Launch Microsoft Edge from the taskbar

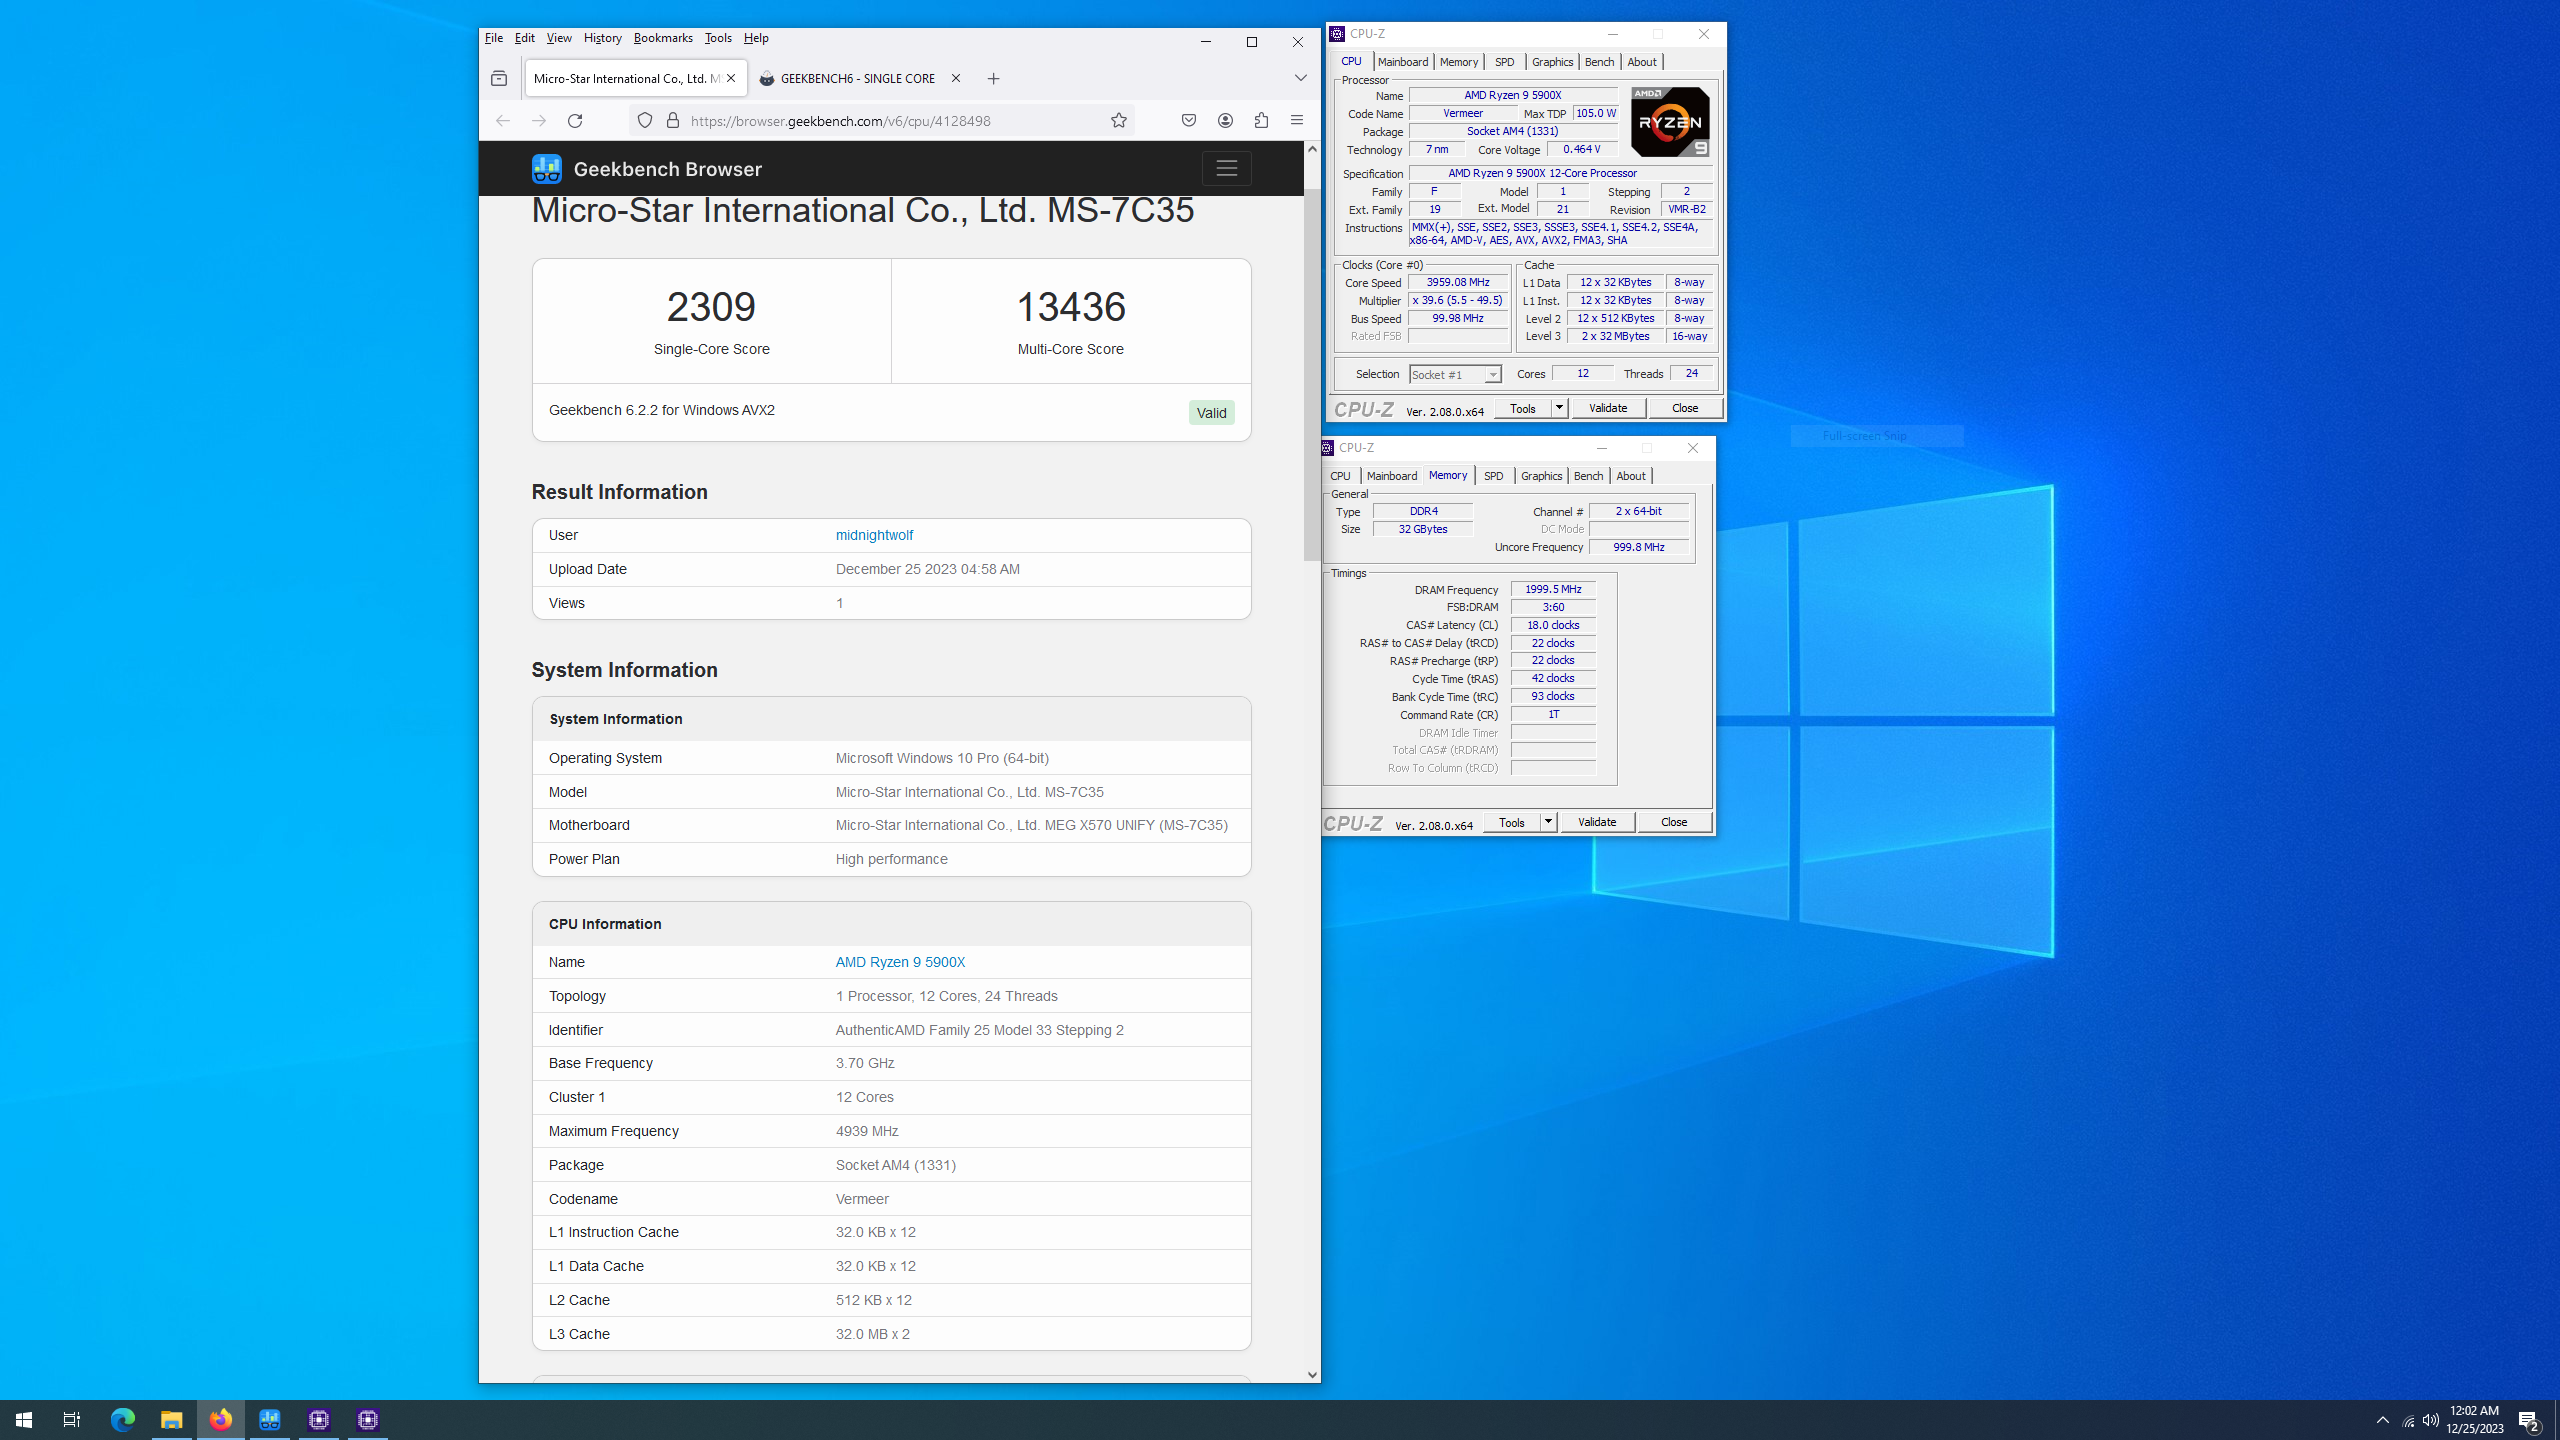(123, 1420)
